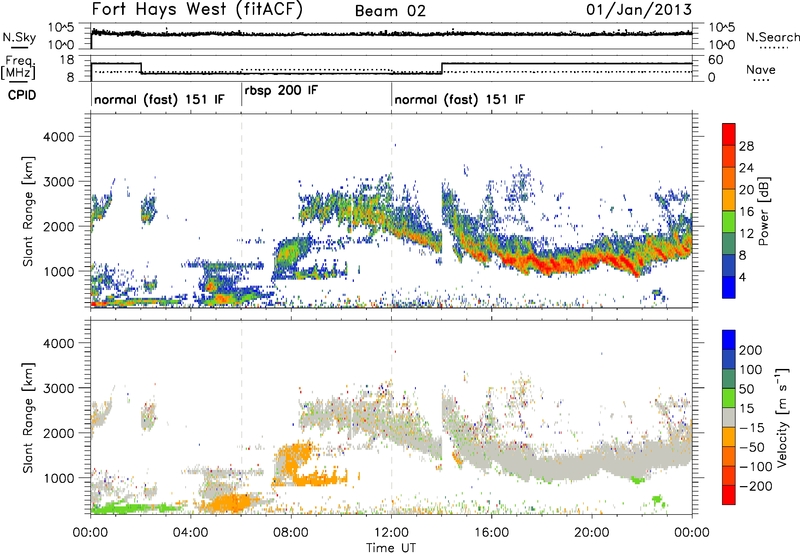Image resolution: width=800 pixels, height=554 pixels.
Task: Click the '28' tick of the power colorbar
Action: coord(746,146)
